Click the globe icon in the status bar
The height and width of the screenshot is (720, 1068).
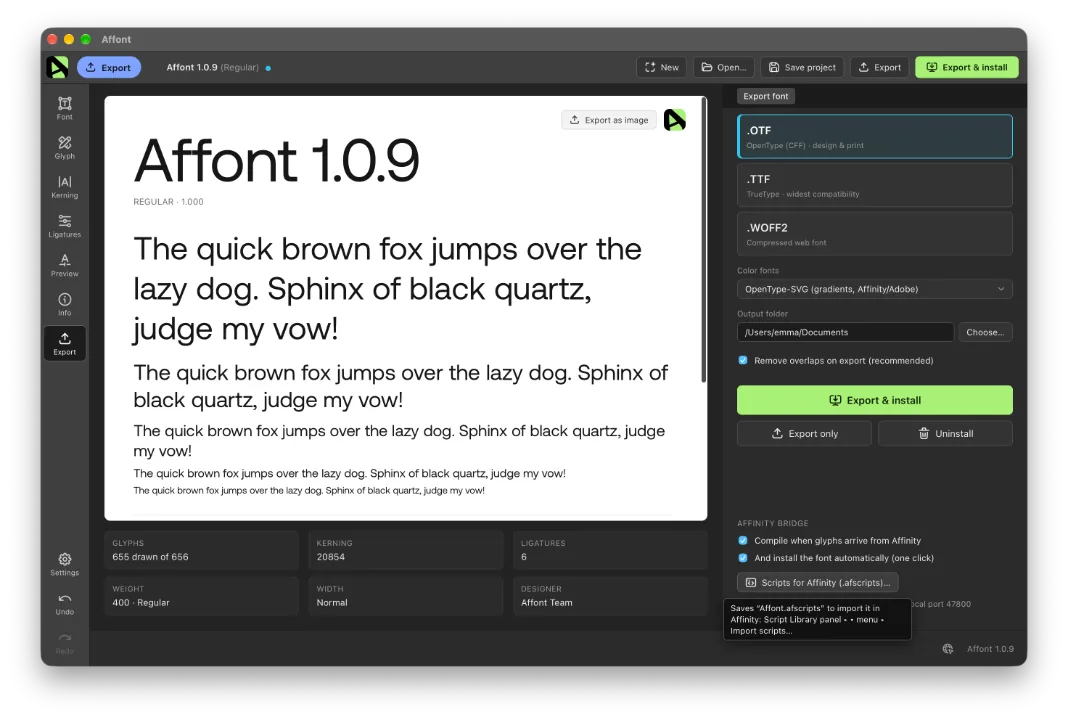click(x=947, y=648)
